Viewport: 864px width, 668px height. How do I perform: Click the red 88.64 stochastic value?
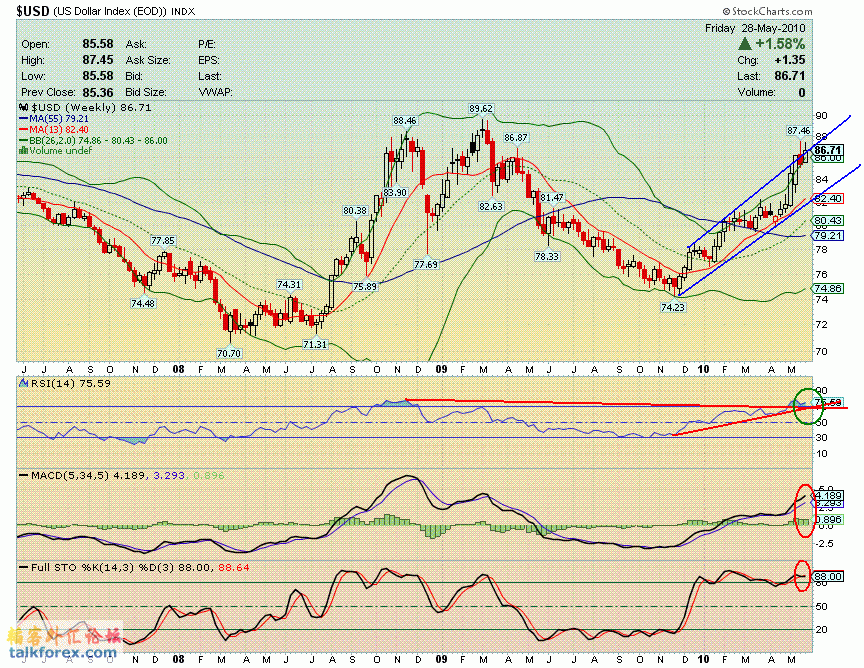234,567
